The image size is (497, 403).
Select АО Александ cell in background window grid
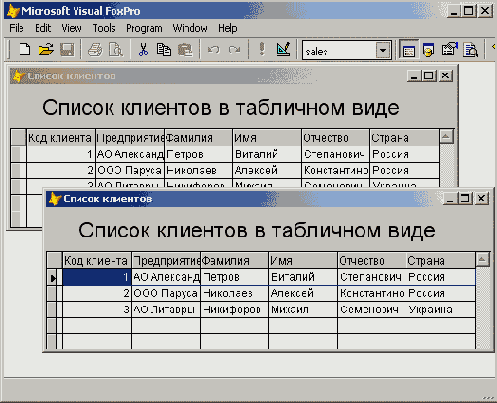pyautogui.click(x=130, y=154)
